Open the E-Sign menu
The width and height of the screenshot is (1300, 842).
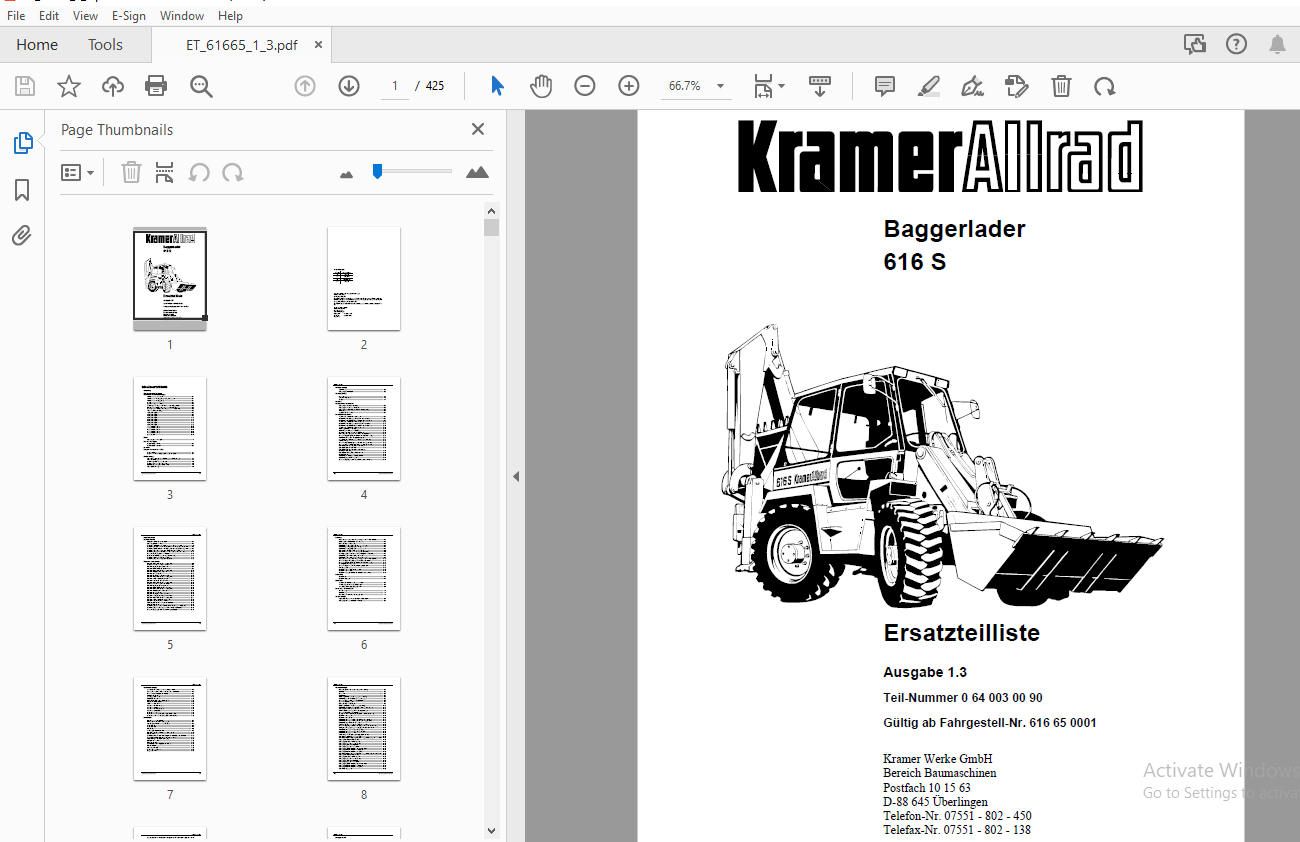click(129, 15)
